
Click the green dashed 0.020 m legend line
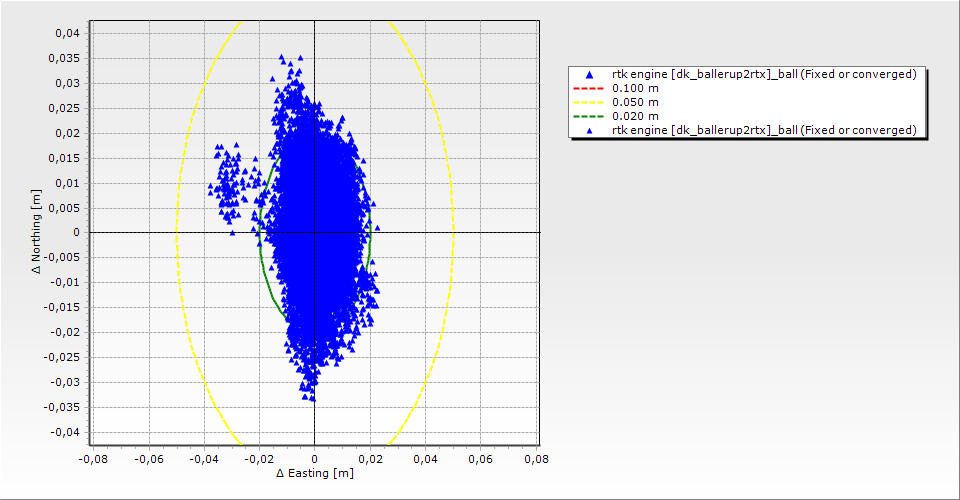tap(588, 116)
